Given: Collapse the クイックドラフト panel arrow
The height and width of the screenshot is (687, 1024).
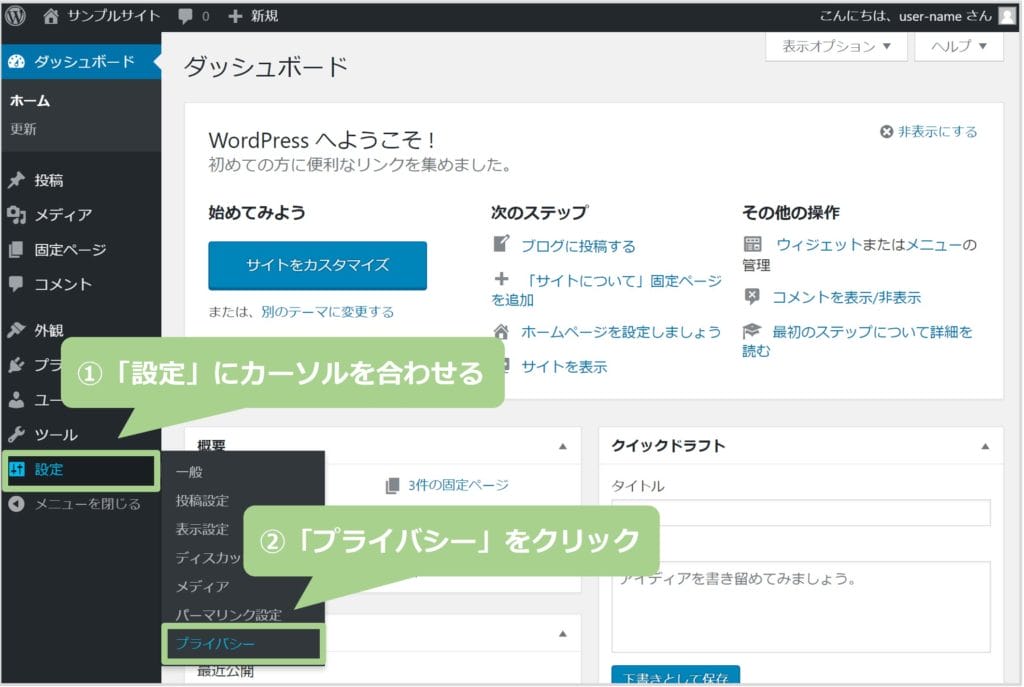Looking at the screenshot, I should (x=985, y=447).
